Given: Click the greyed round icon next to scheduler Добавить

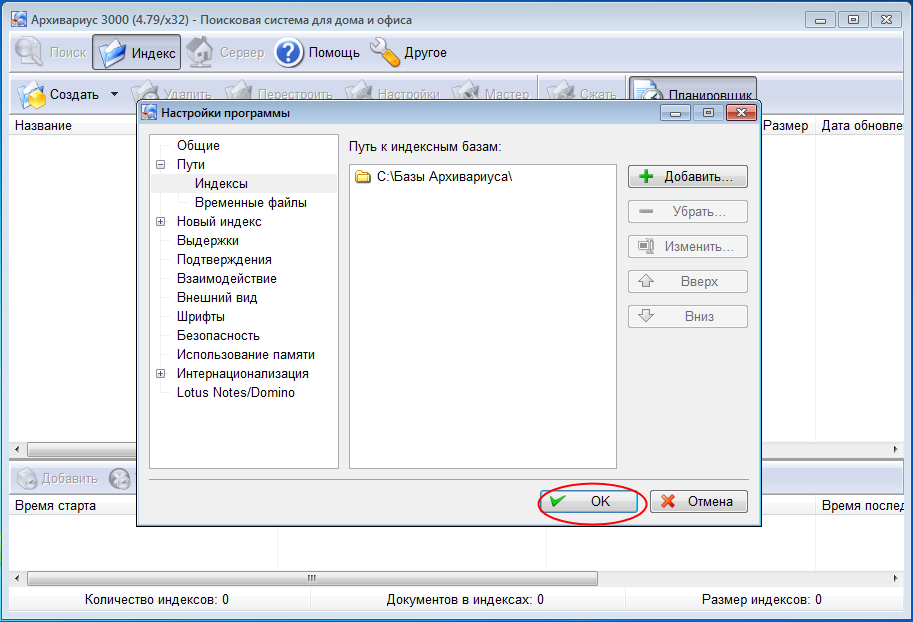Looking at the screenshot, I should point(119,479).
